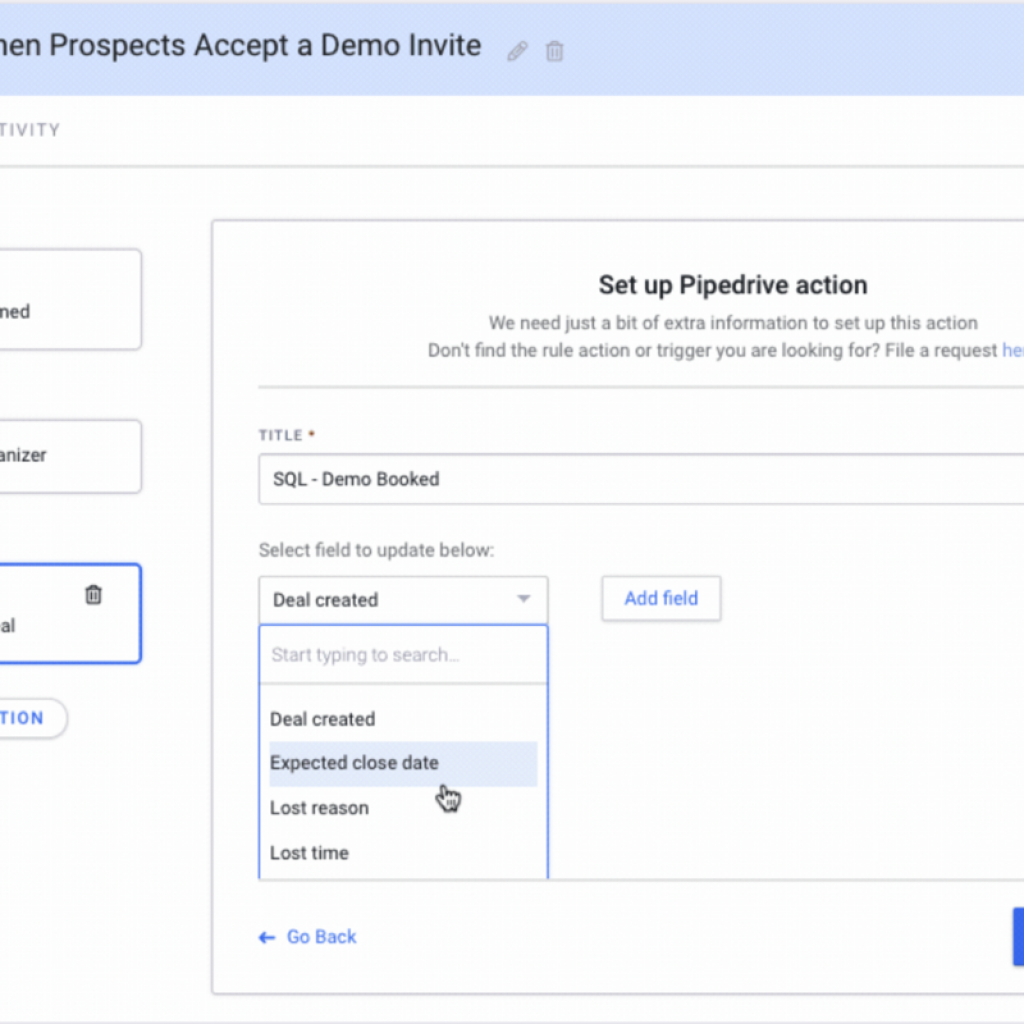
Task: Select the step card ending in 'anizer'
Action: pos(70,456)
